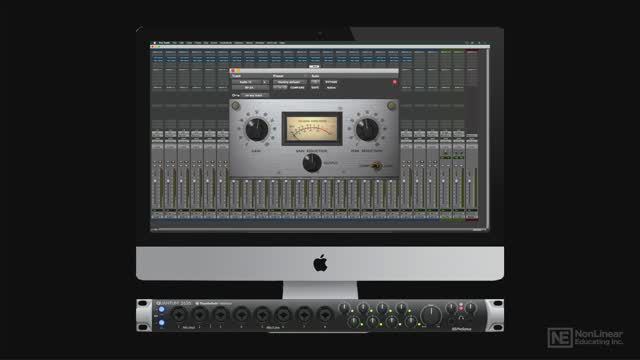The height and width of the screenshot is (360, 640).
Task: Open the File menu
Action: click(174, 43)
